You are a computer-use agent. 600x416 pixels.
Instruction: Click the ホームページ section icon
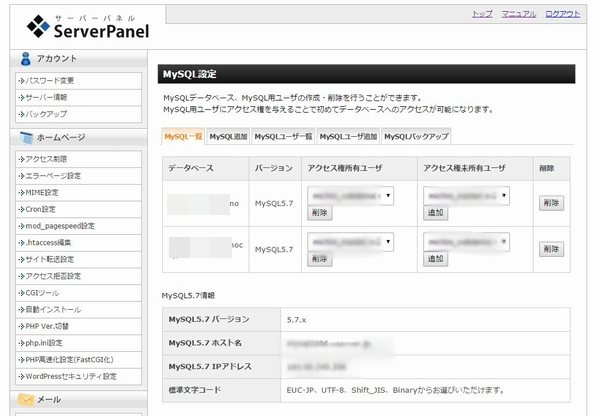point(26,137)
